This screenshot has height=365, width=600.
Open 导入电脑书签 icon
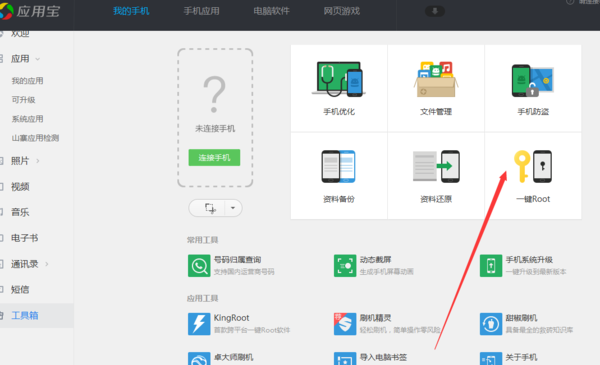tap(345, 358)
